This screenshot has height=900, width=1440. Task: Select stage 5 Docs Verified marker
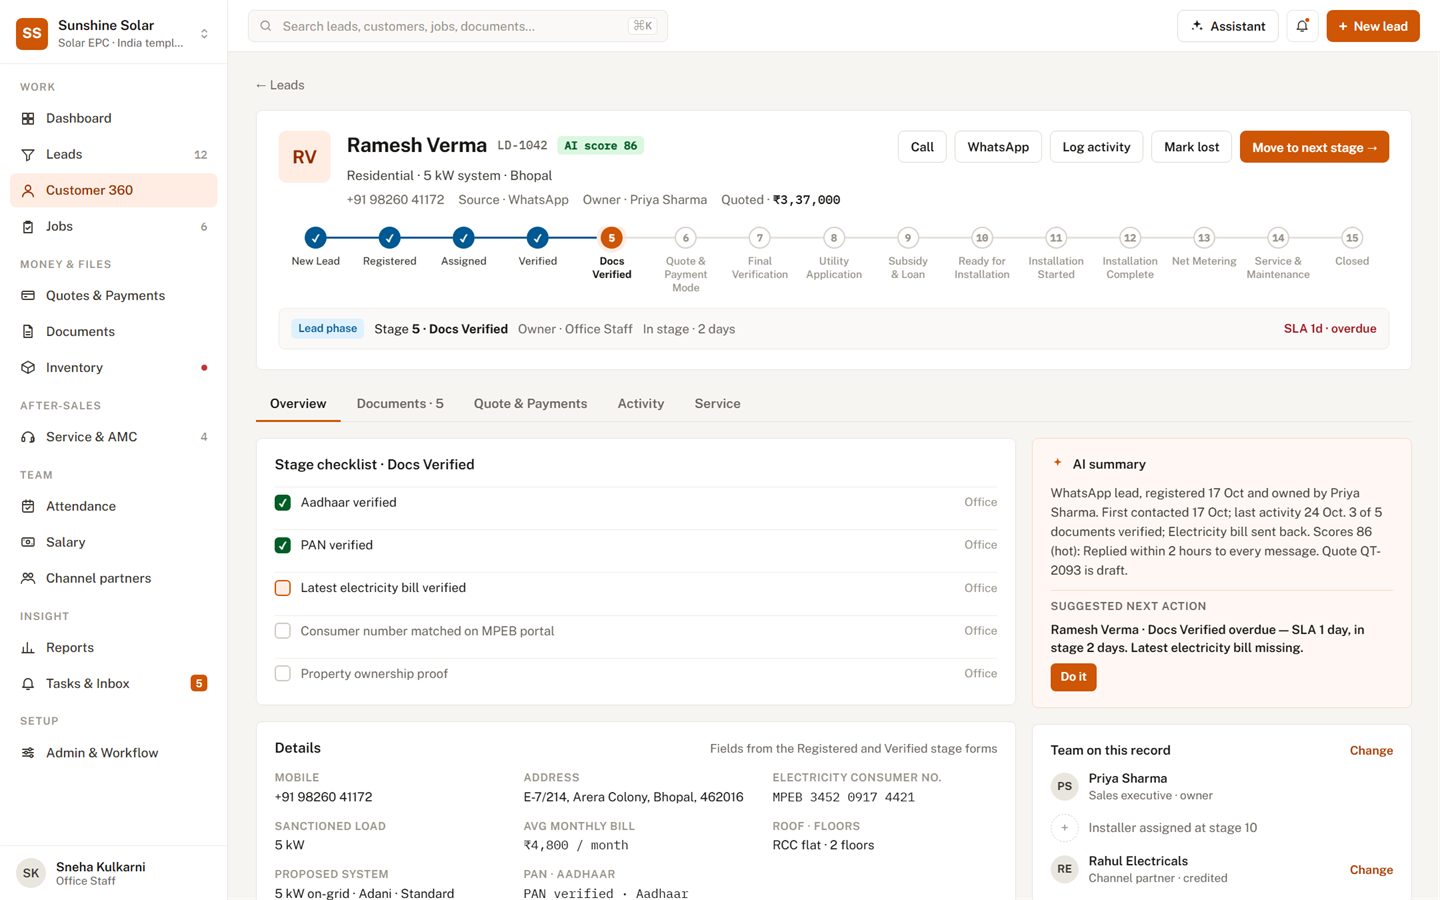click(611, 238)
